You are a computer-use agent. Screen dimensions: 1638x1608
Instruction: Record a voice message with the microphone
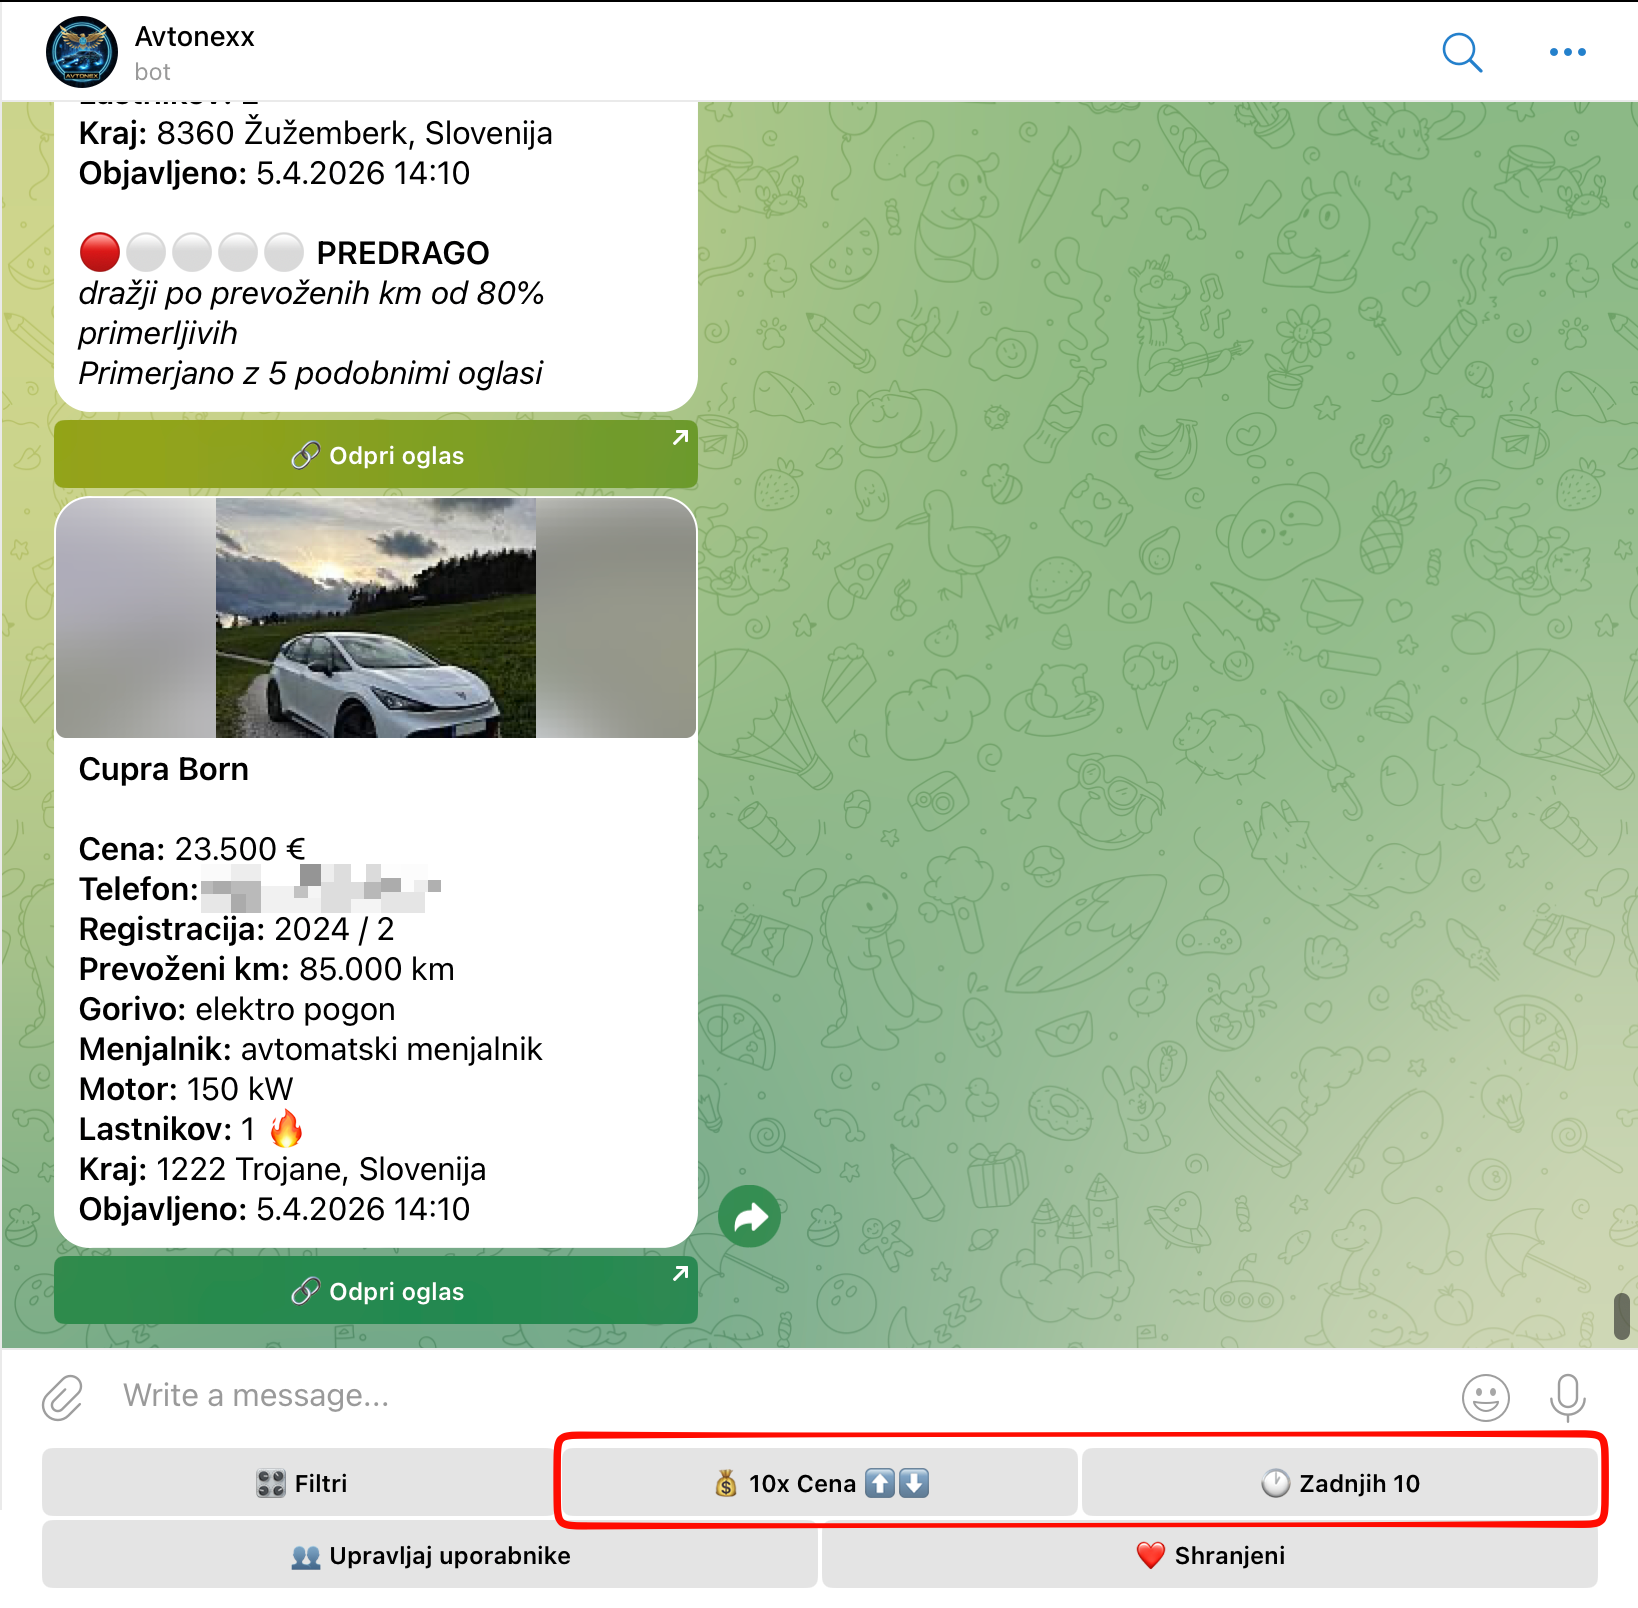(x=1567, y=1396)
